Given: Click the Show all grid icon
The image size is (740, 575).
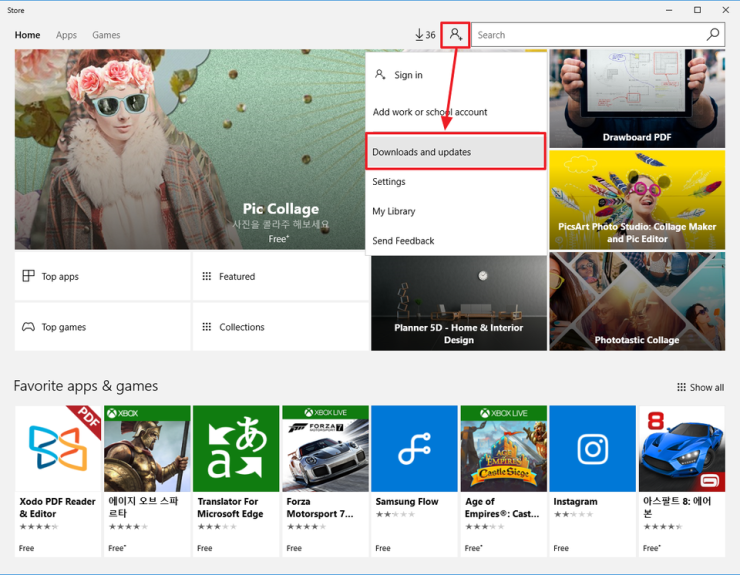Looking at the screenshot, I should point(681,387).
